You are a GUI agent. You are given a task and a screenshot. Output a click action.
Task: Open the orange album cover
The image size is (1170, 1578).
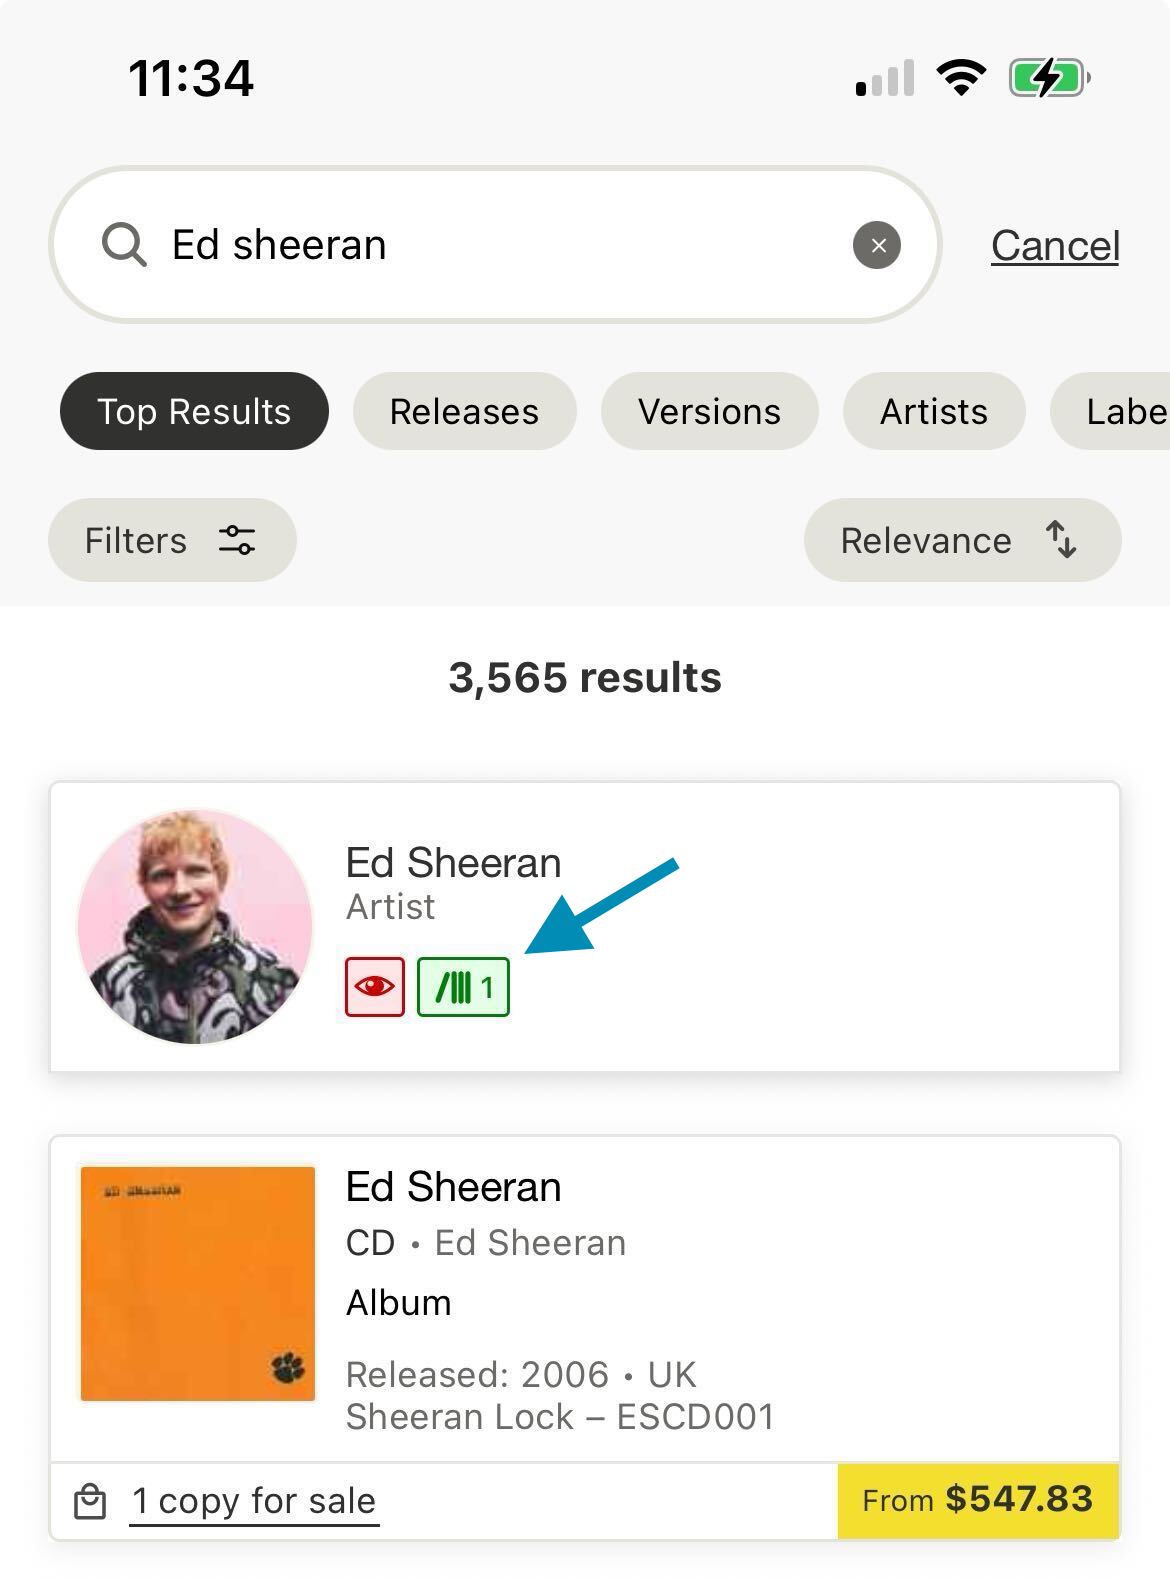tap(198, 1284)
